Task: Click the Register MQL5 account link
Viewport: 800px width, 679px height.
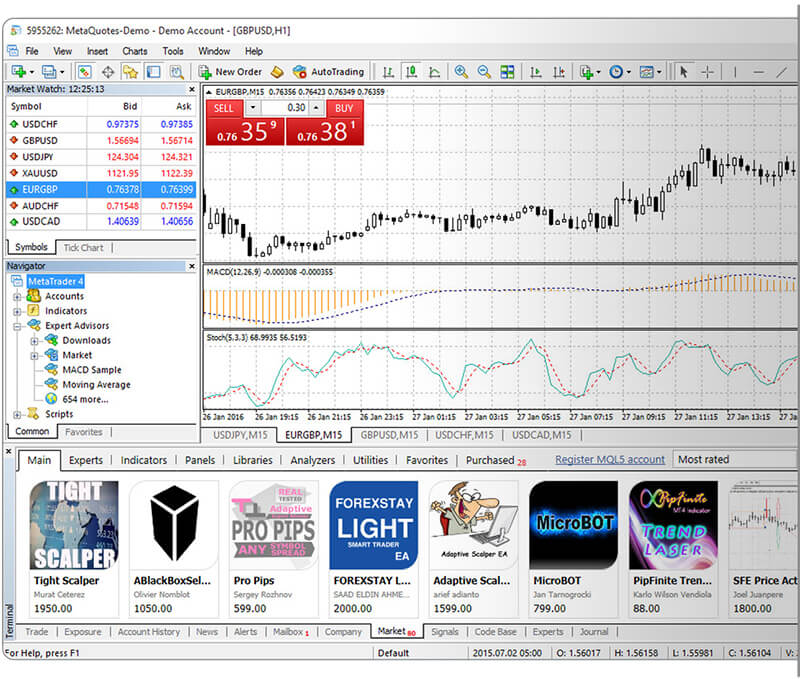Action: [x=610, y=460]
